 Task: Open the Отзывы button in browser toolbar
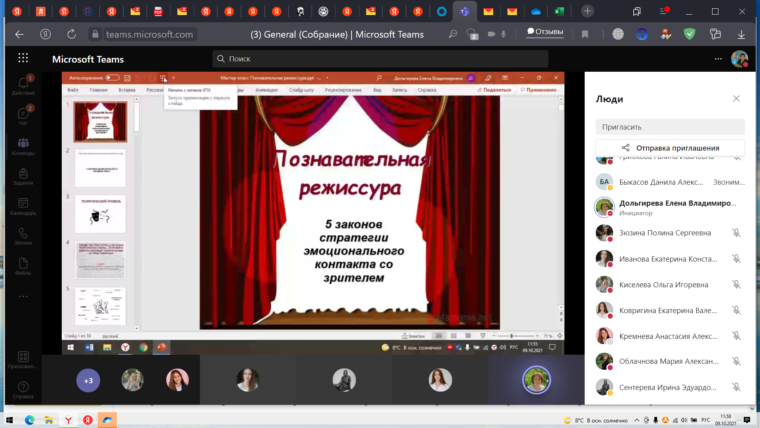pyautogui.click(x=542, y=33)
